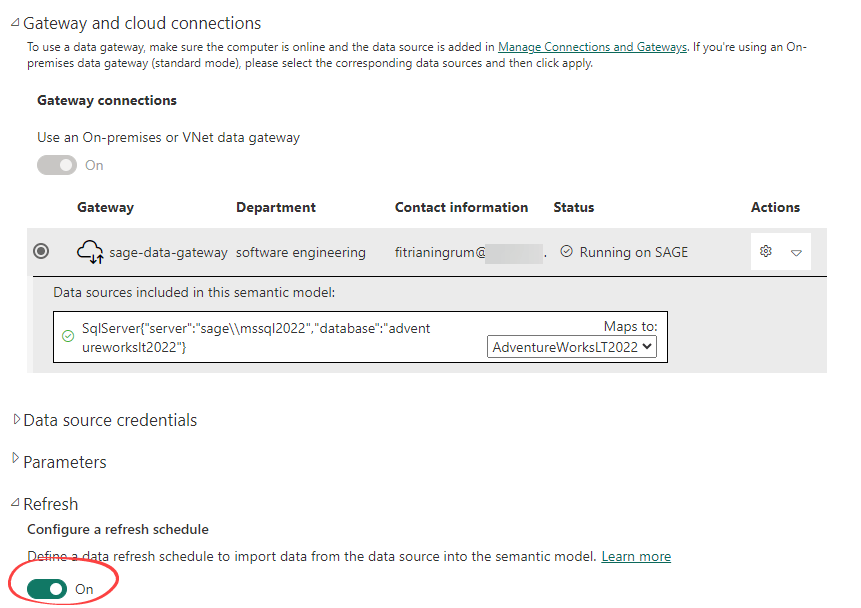Click the sage-data-gateway cloud icon
The width and height of the screenshot is (861, 608).
tap(90, 252)
